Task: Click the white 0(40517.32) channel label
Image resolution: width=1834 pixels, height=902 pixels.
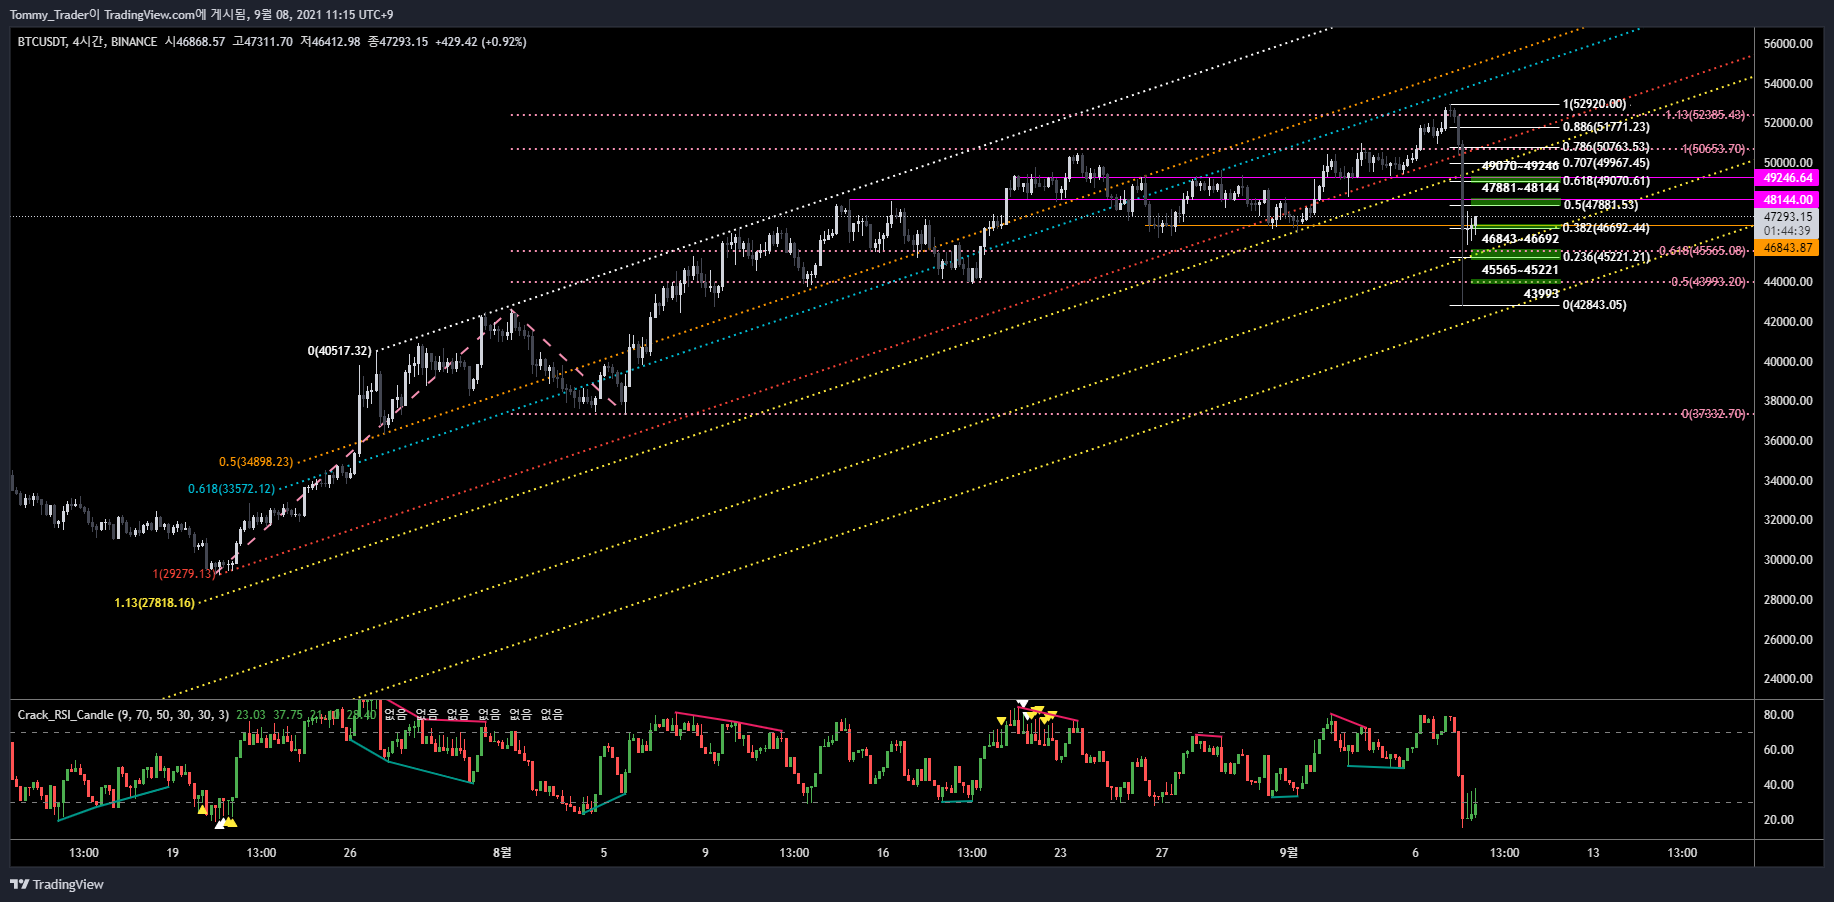Action: (x=339, y=351)
